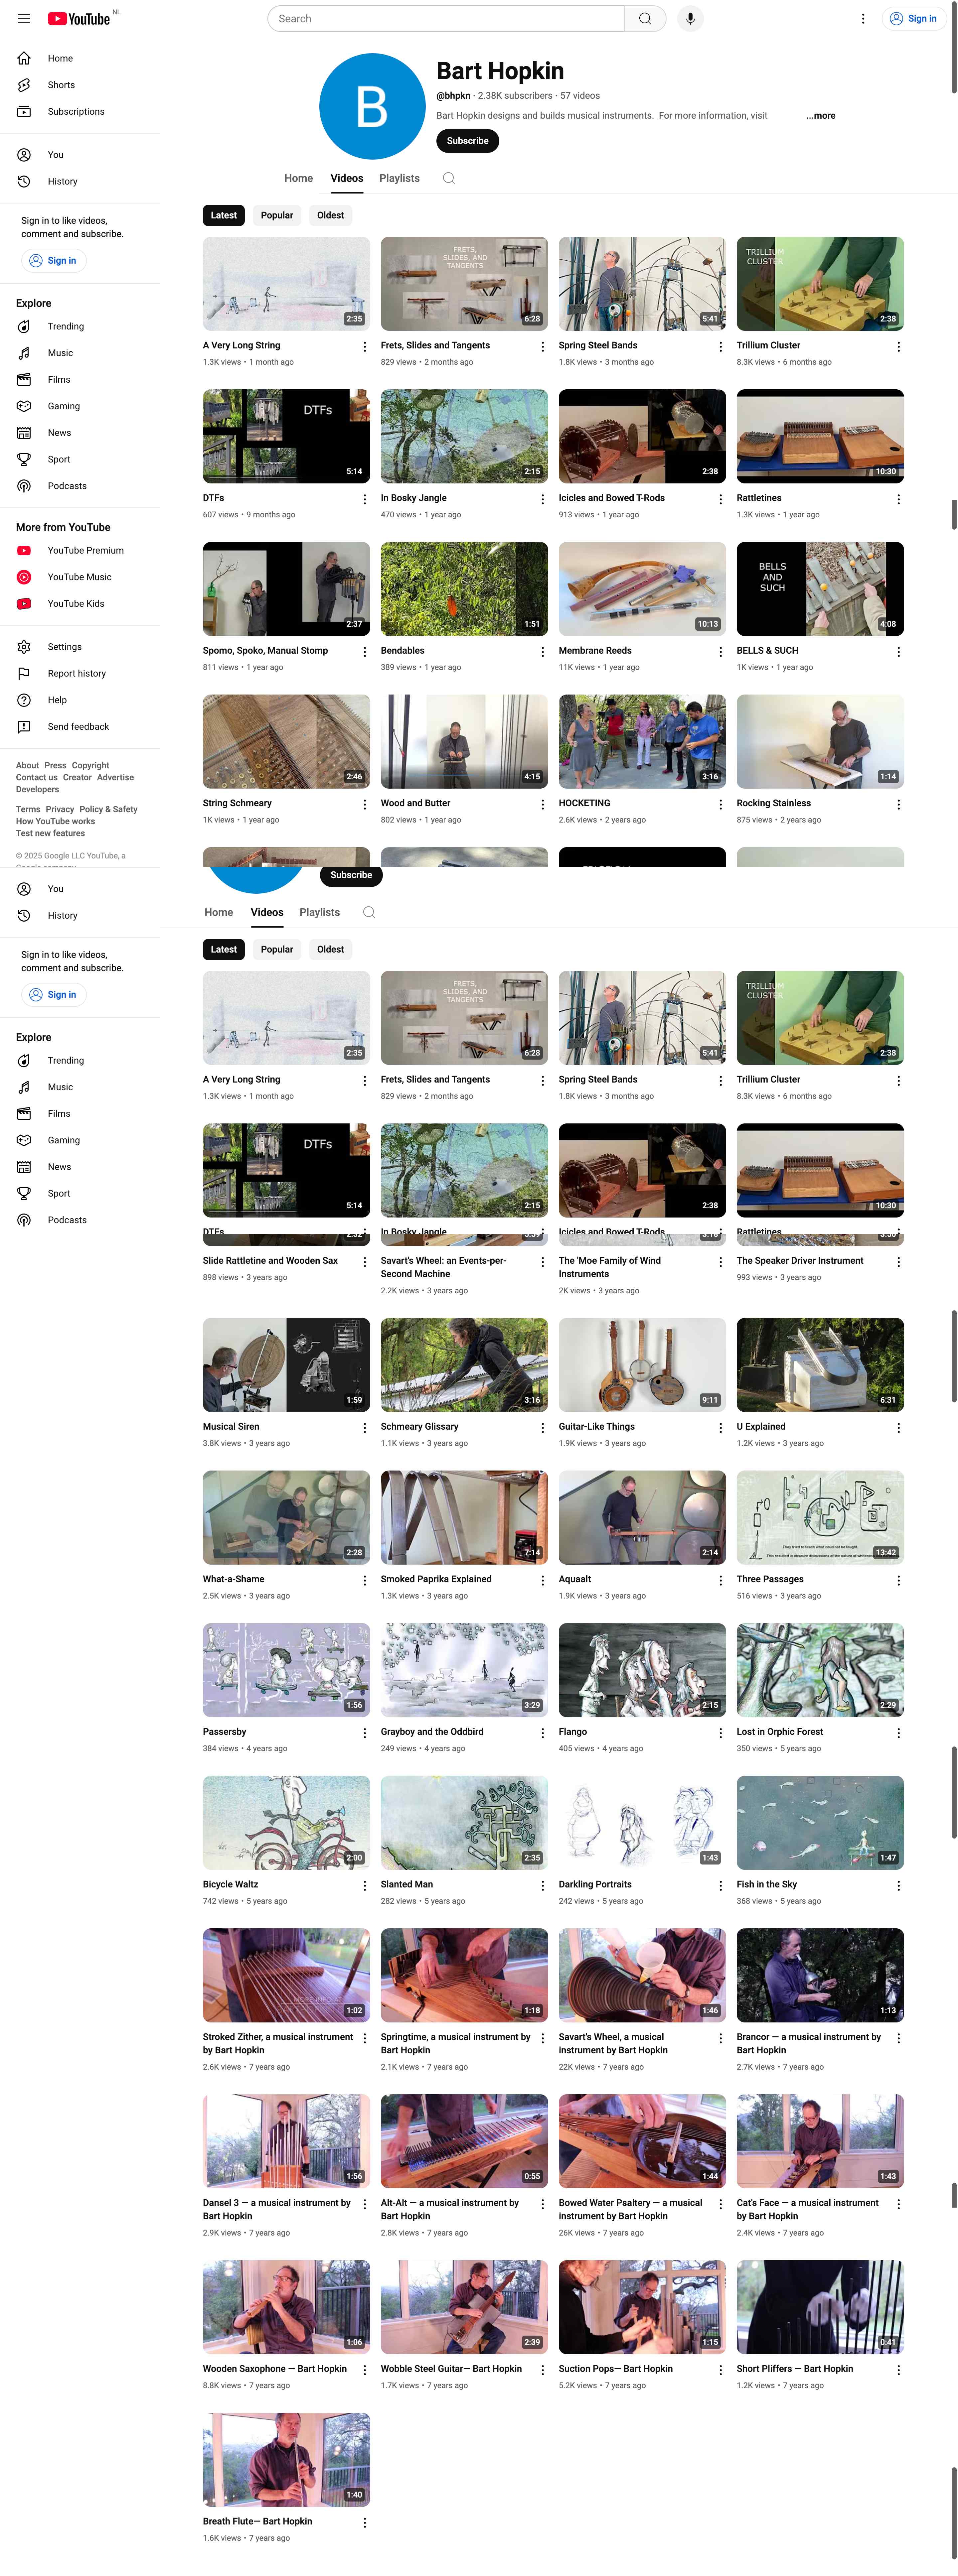Switch to the Playlists tab

(399, 178)
